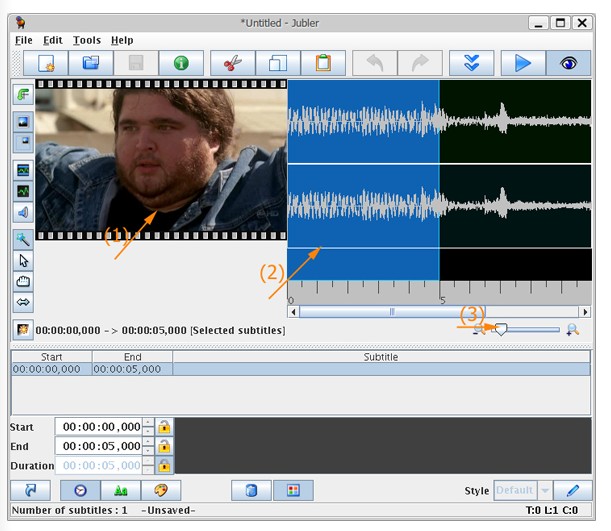Click the End time input field
611x531 pixels.
[99, 446]
